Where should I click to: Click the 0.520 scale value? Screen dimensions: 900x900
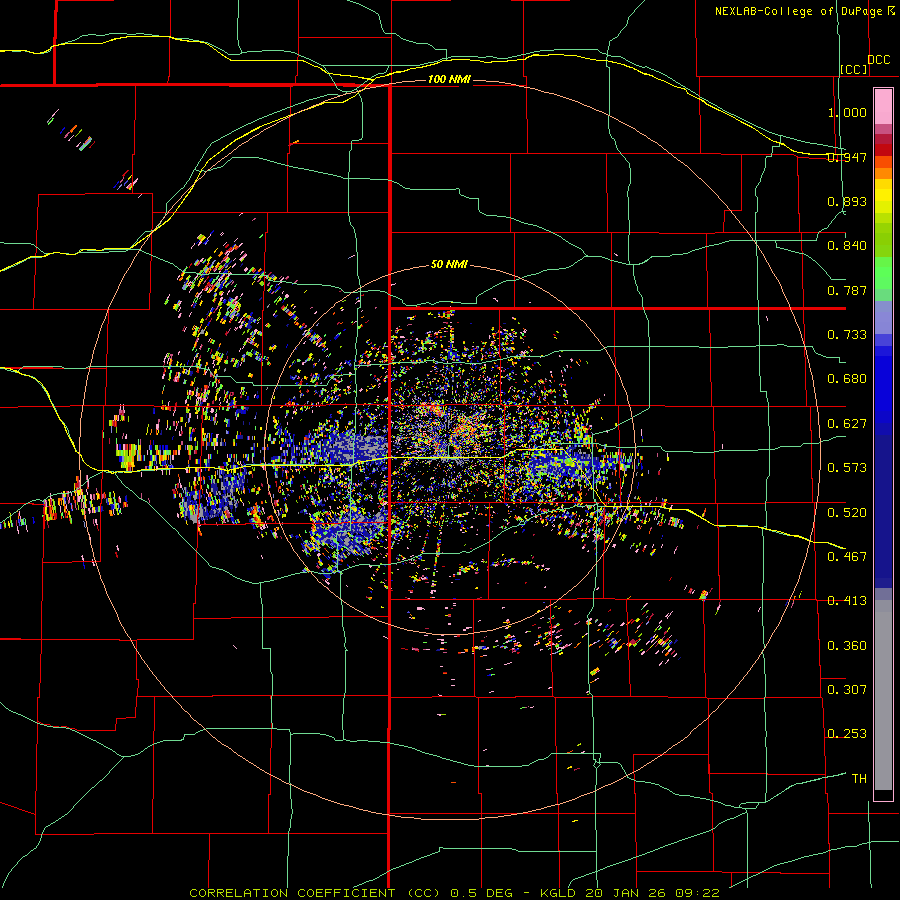847,513
